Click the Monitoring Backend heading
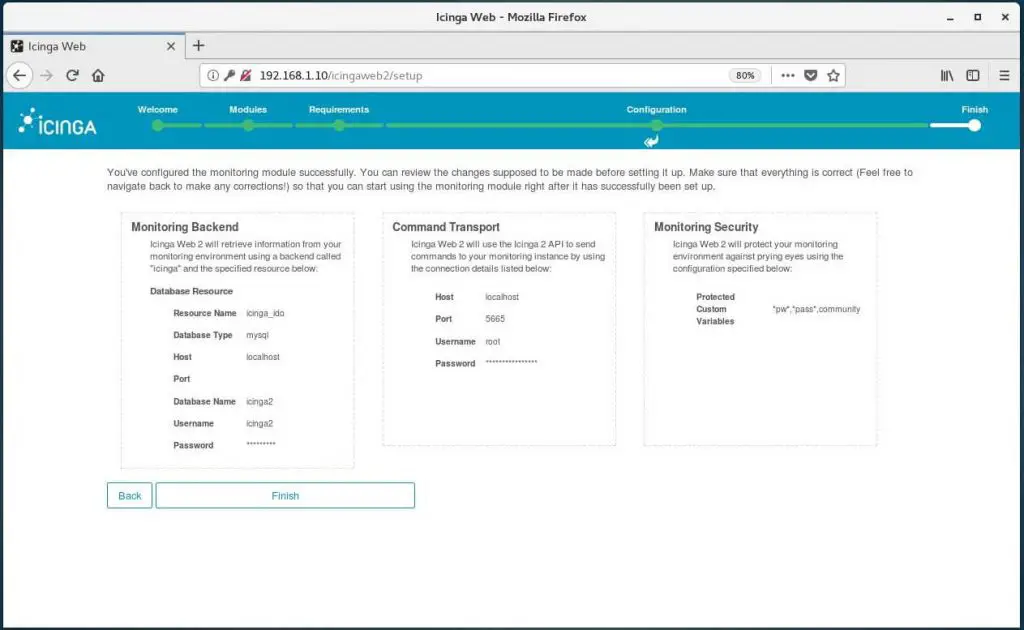The height and width of the screenshot is (630, 1024). point(185,227)
